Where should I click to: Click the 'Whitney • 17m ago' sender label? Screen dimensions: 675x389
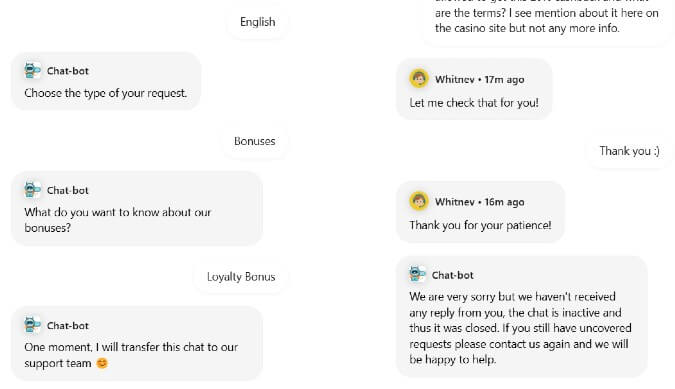coord(480,80)
